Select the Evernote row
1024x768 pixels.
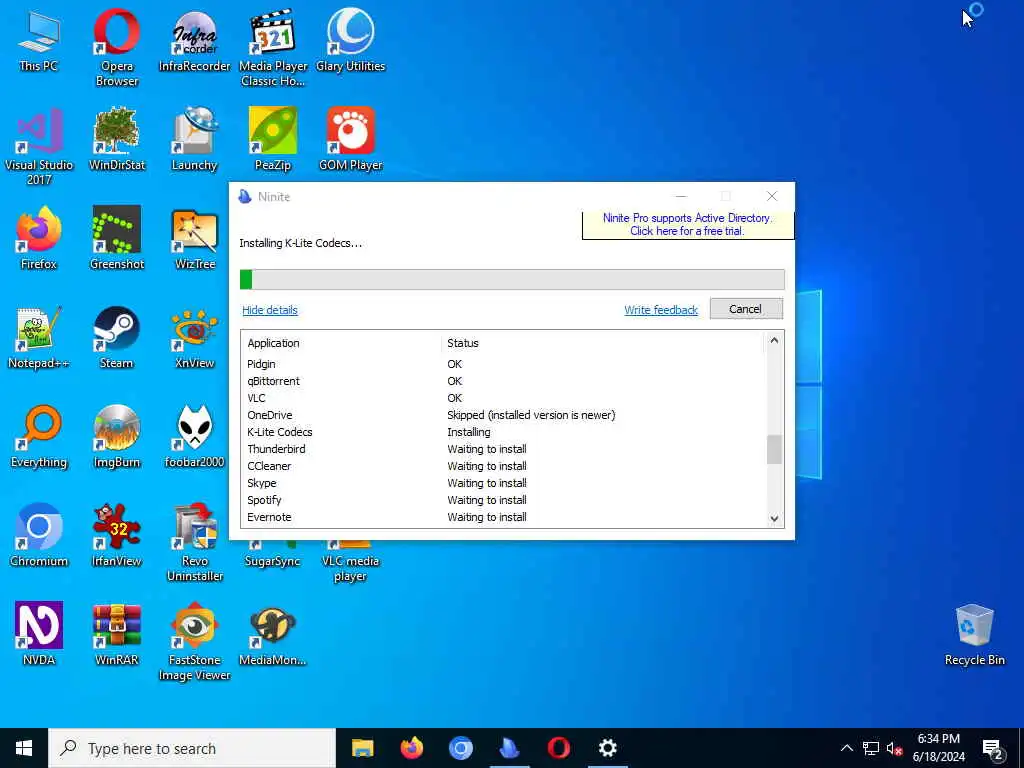(503, 517)
